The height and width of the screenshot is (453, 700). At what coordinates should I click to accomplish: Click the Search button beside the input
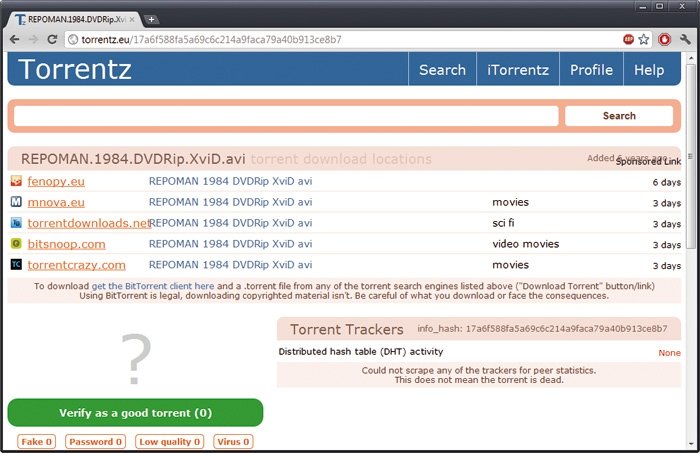click(x=619, y=116)
